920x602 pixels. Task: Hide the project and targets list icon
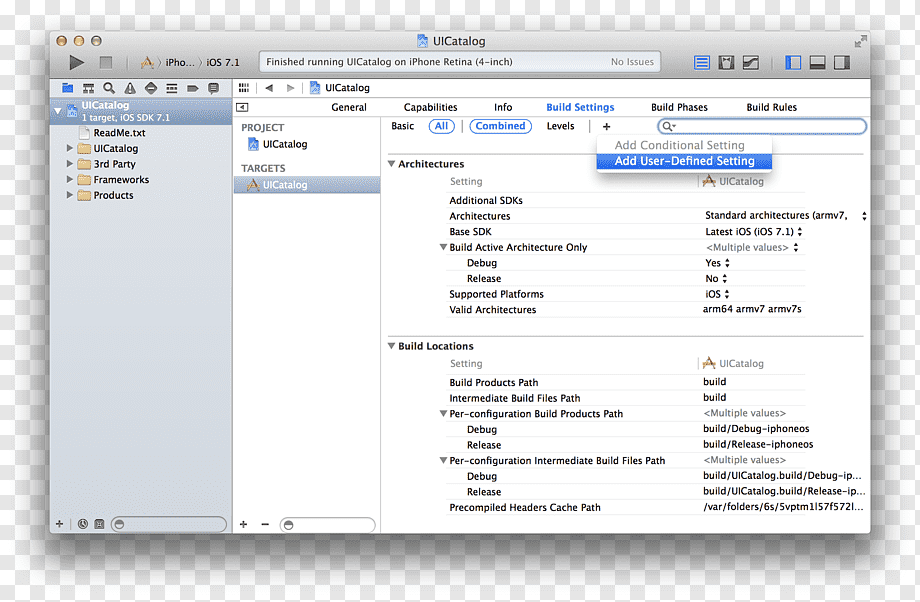[242, 107]
